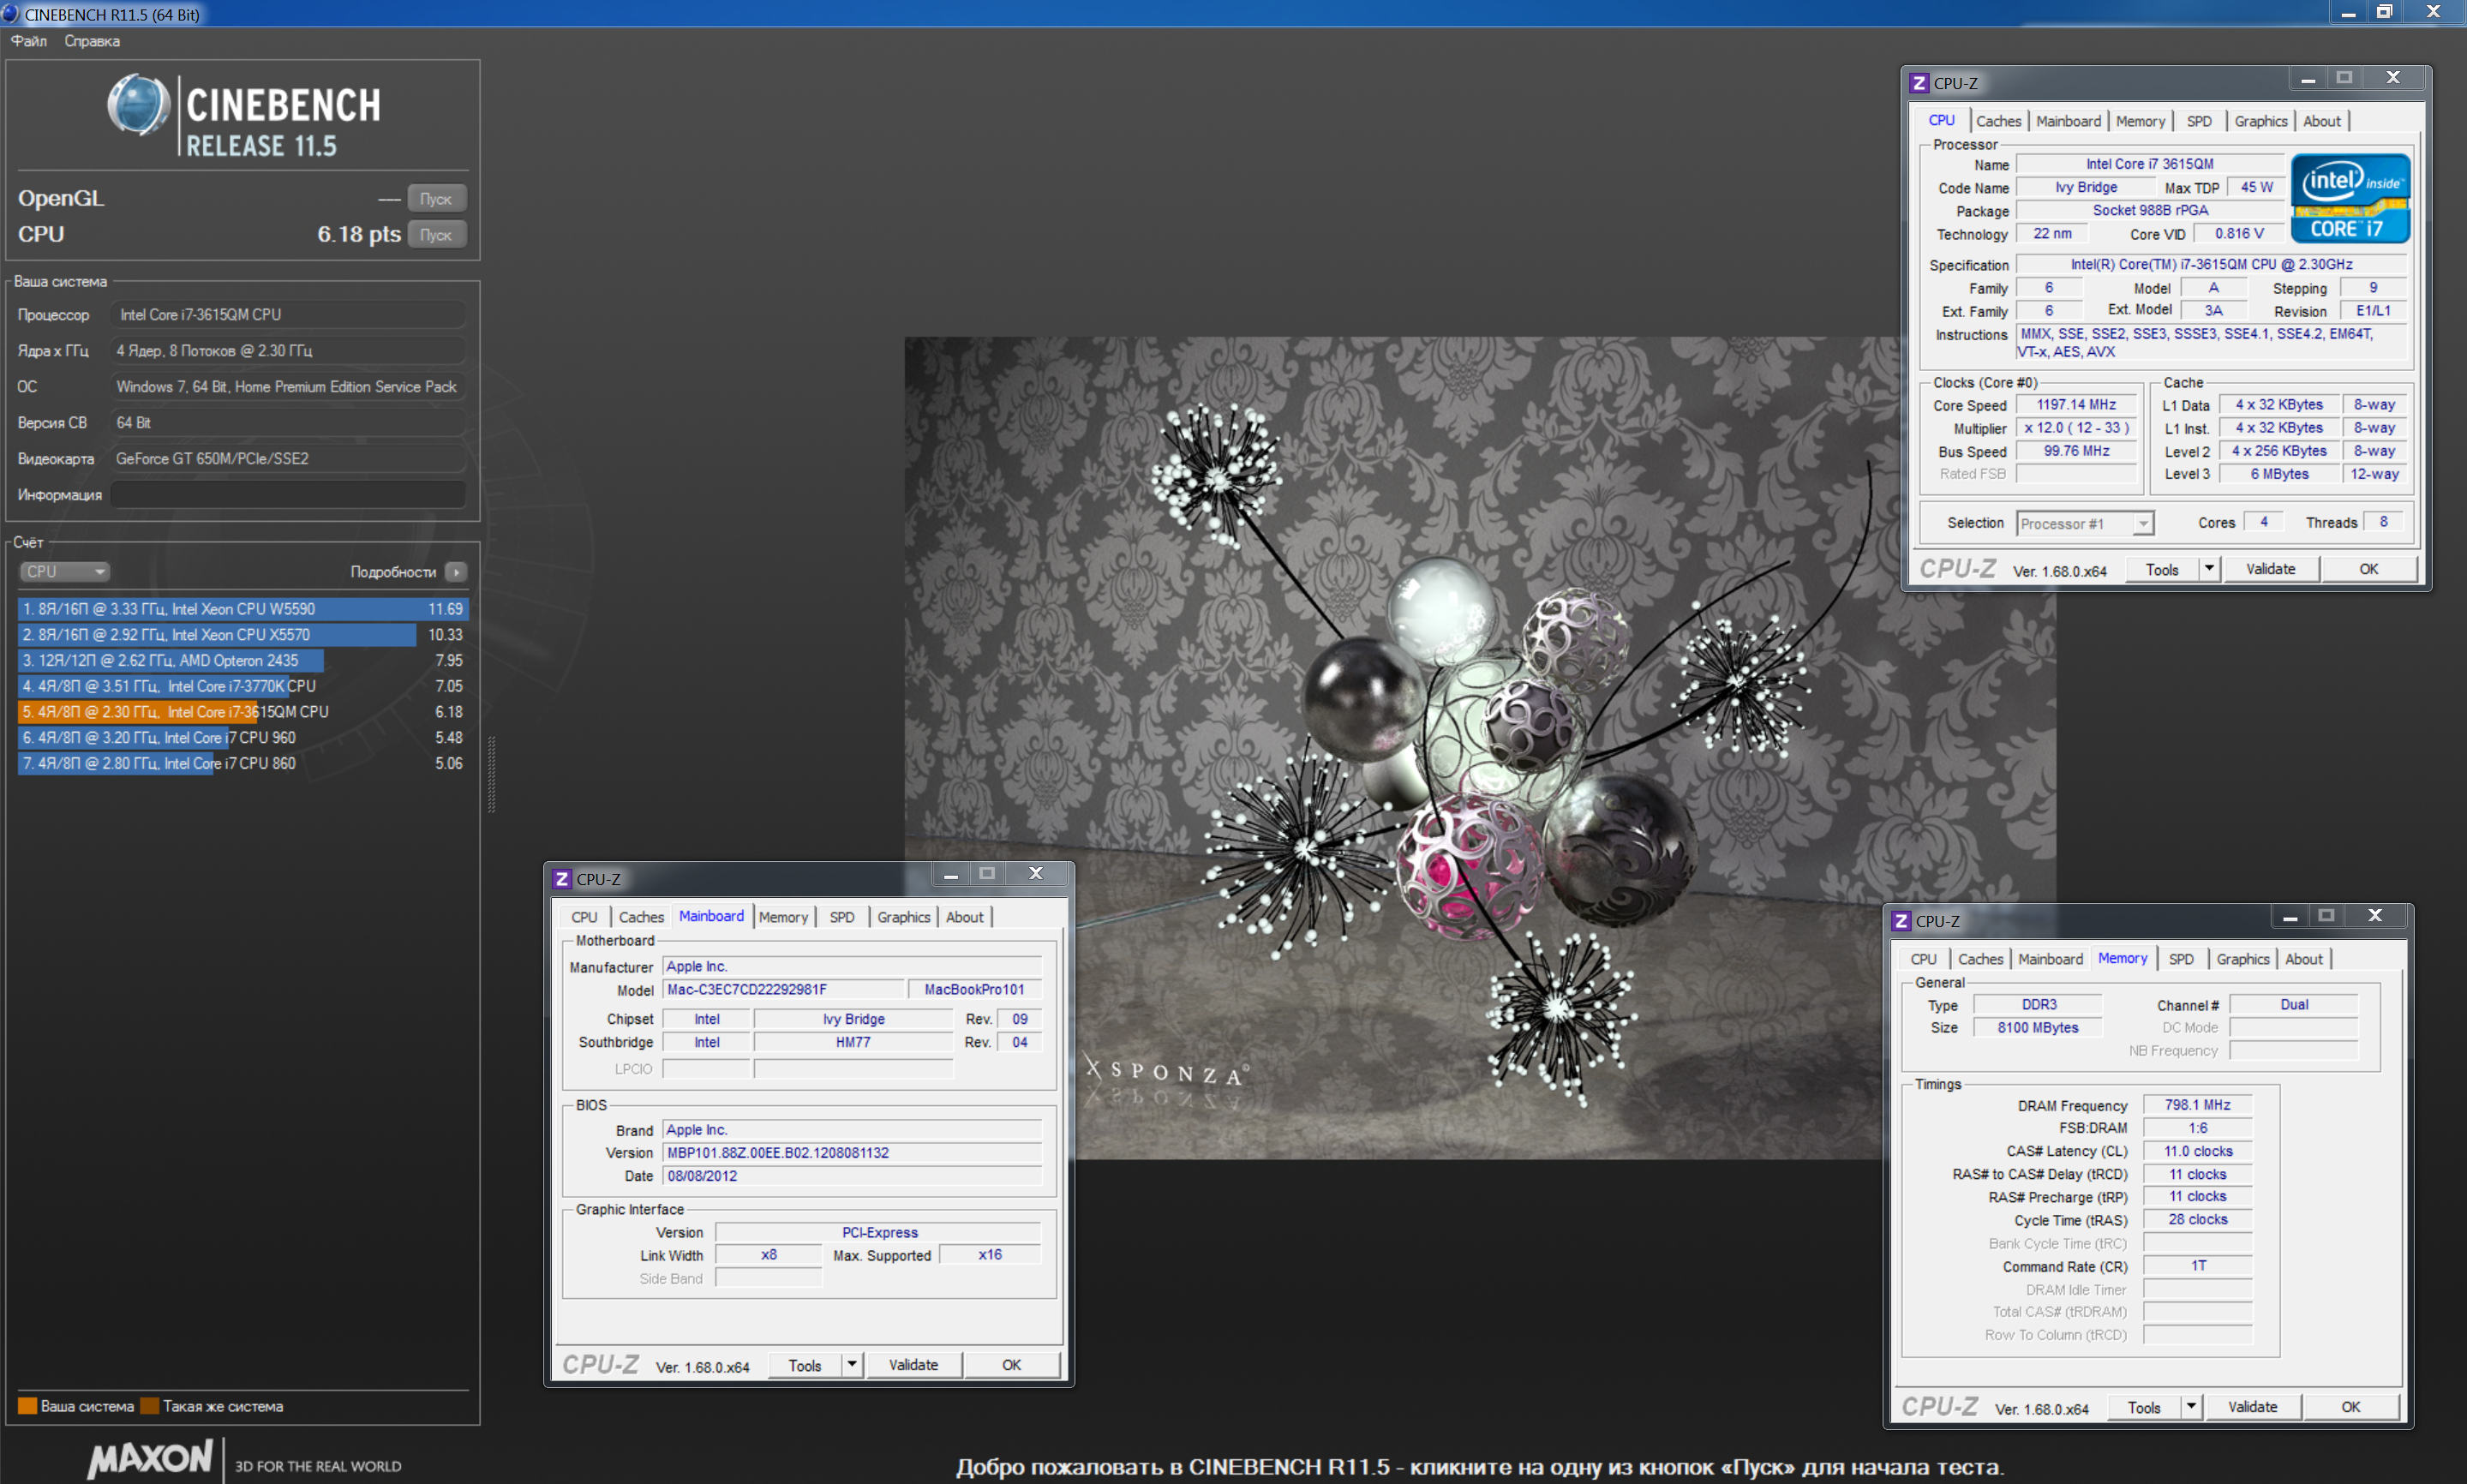Open details arrow next to Подробности

click(456, 572)
